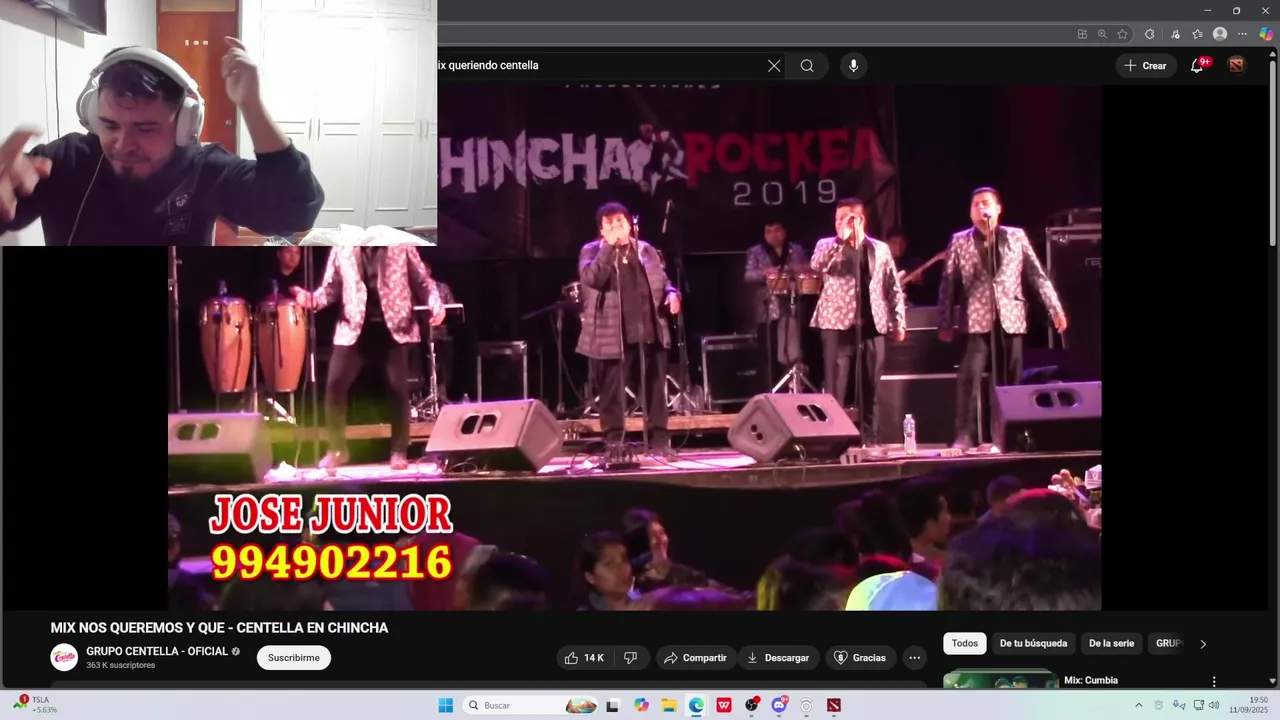Click the Grupo Centella channel avatar
Viewport: 1280px width, 720px height.
pos(64,658)
